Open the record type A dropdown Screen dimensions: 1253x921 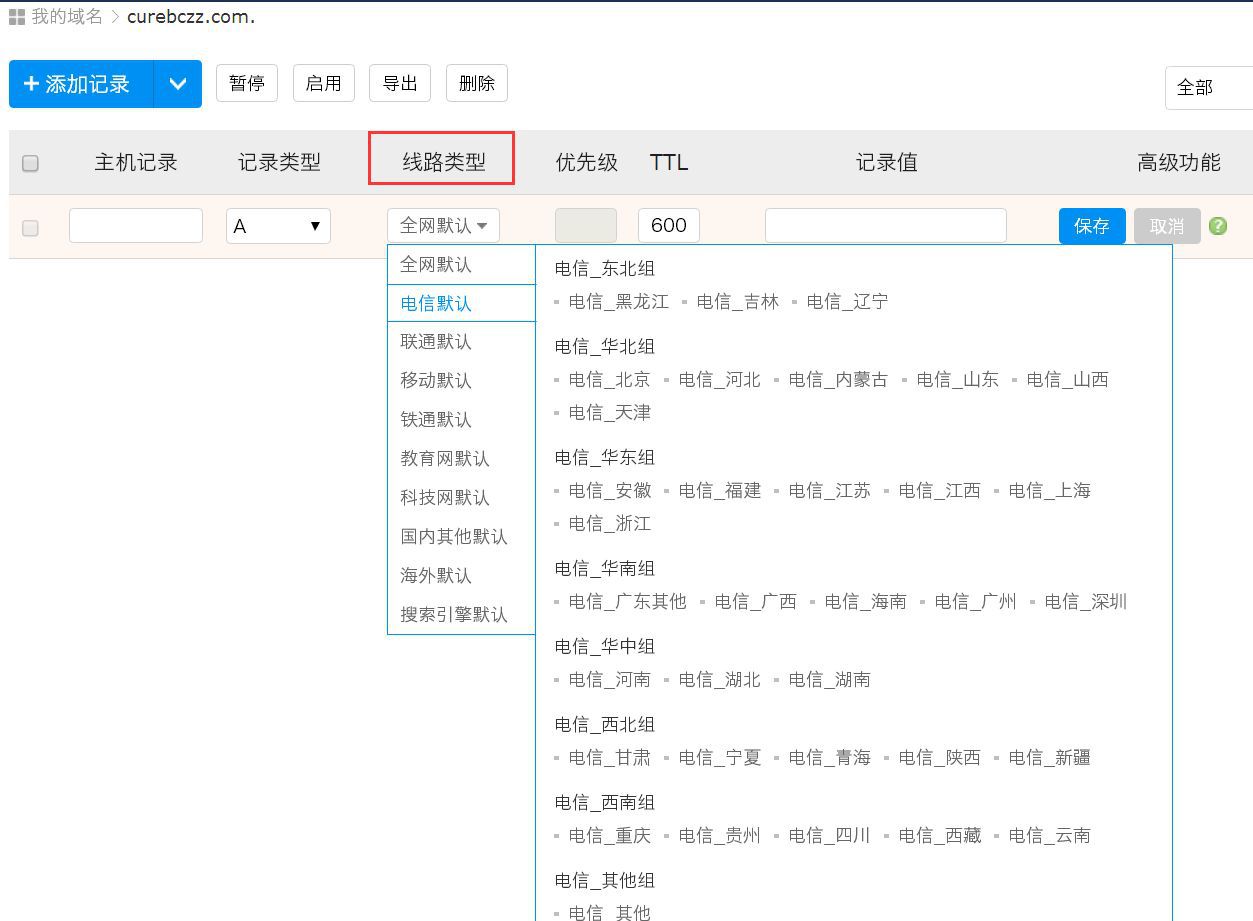click(x=278, y=226)
